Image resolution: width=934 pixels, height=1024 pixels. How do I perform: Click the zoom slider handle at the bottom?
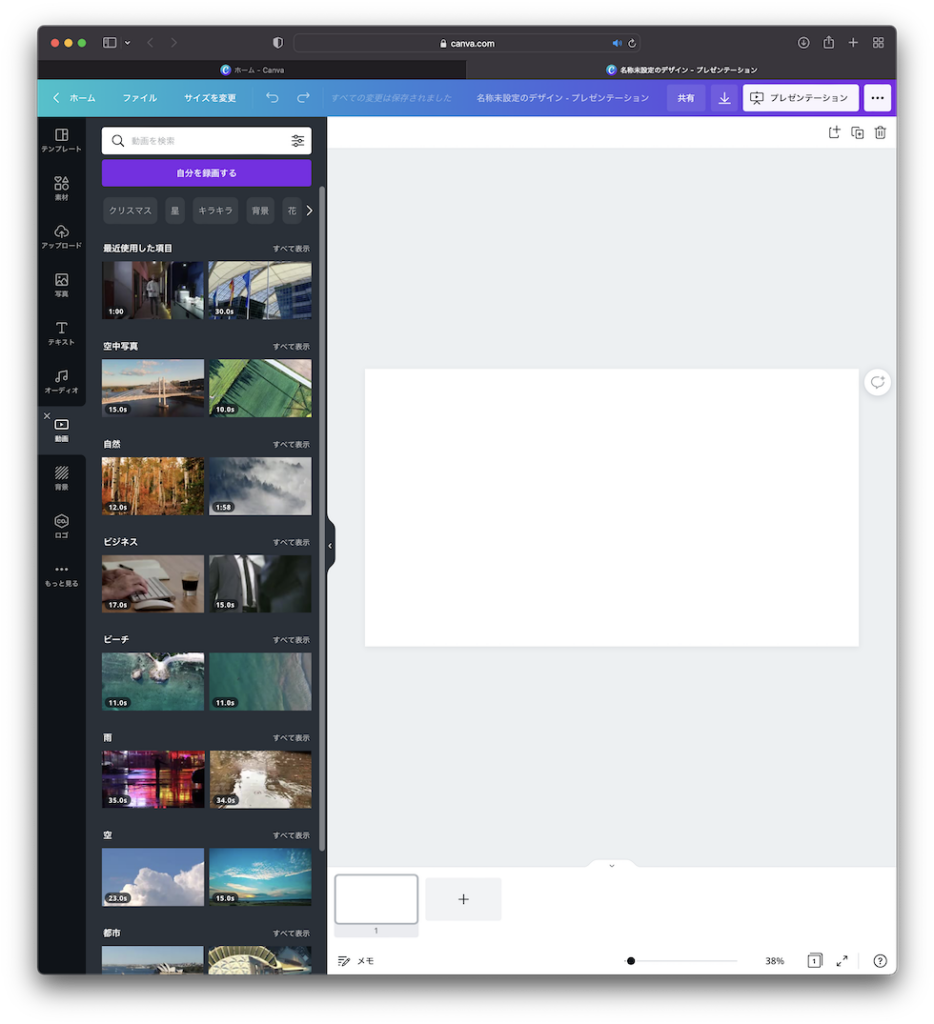click(631, 961)
